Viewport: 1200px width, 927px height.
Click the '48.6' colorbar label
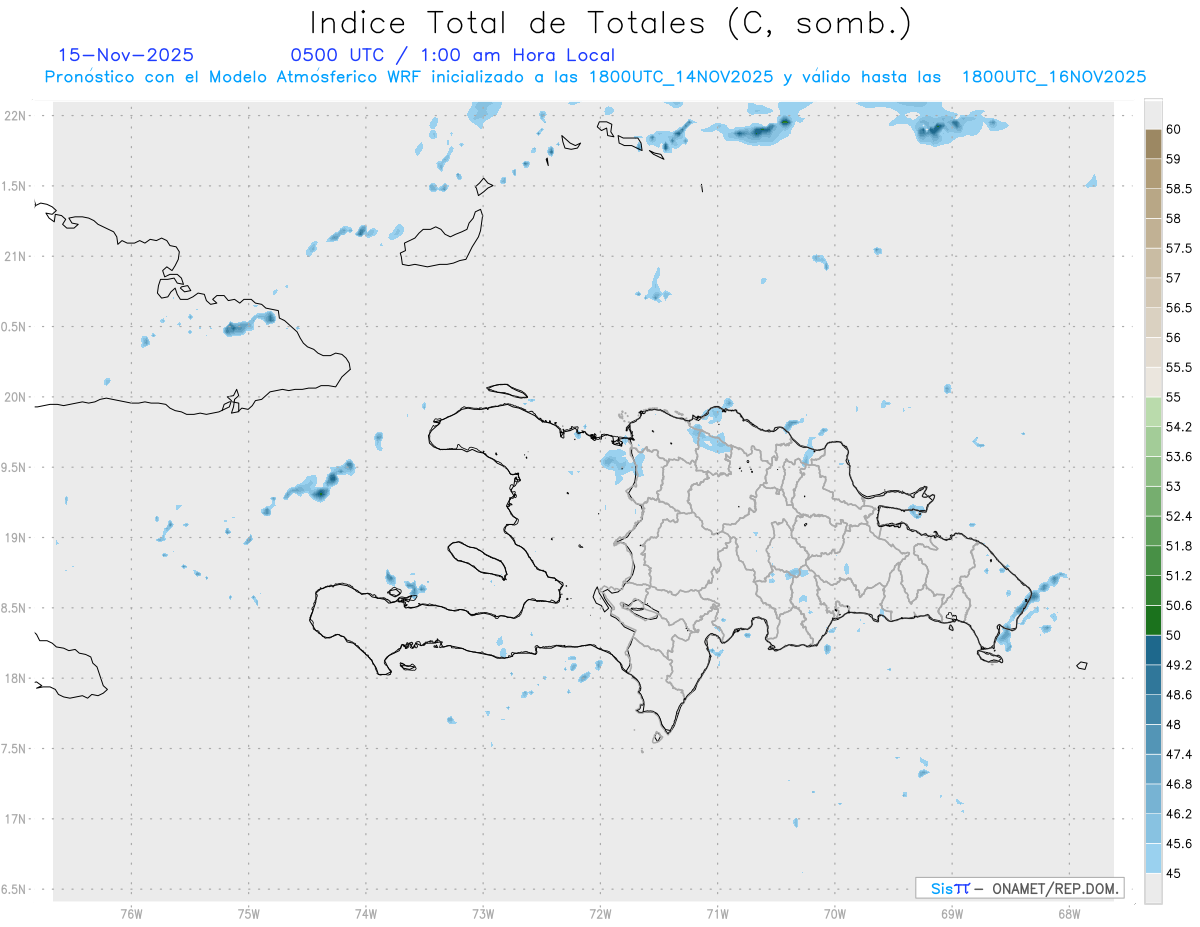[x=1178, y=694]
